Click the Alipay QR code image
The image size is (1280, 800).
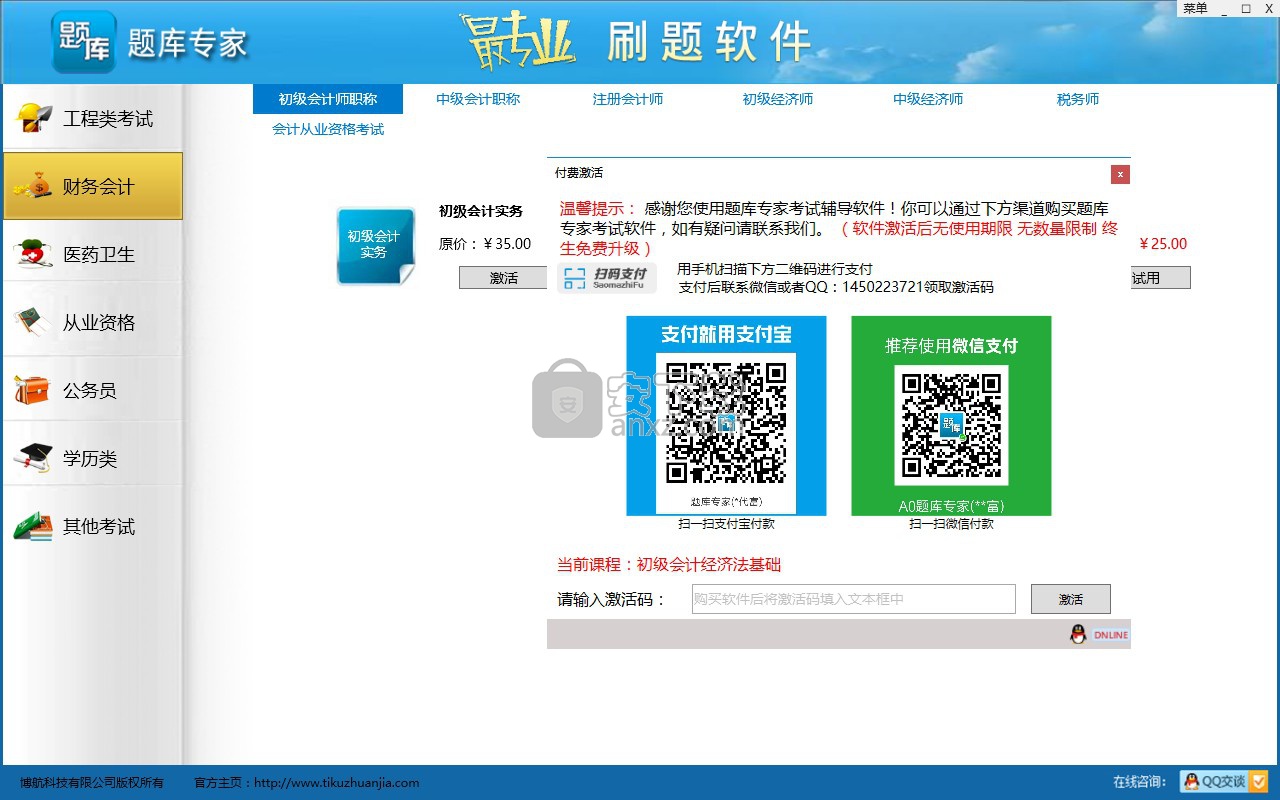726,421
